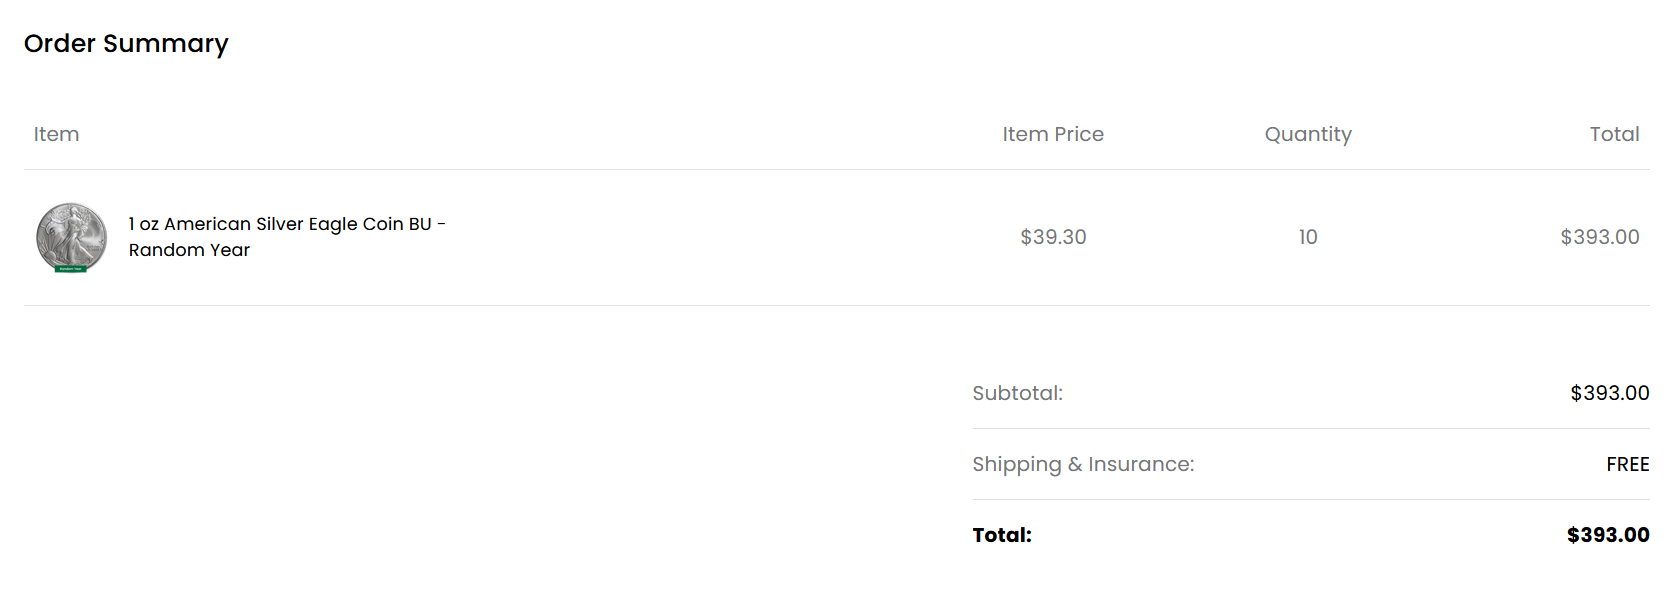Click the bold order total $393.00
Viewport: 1676px width, 591px height.
click(1608, 535)
